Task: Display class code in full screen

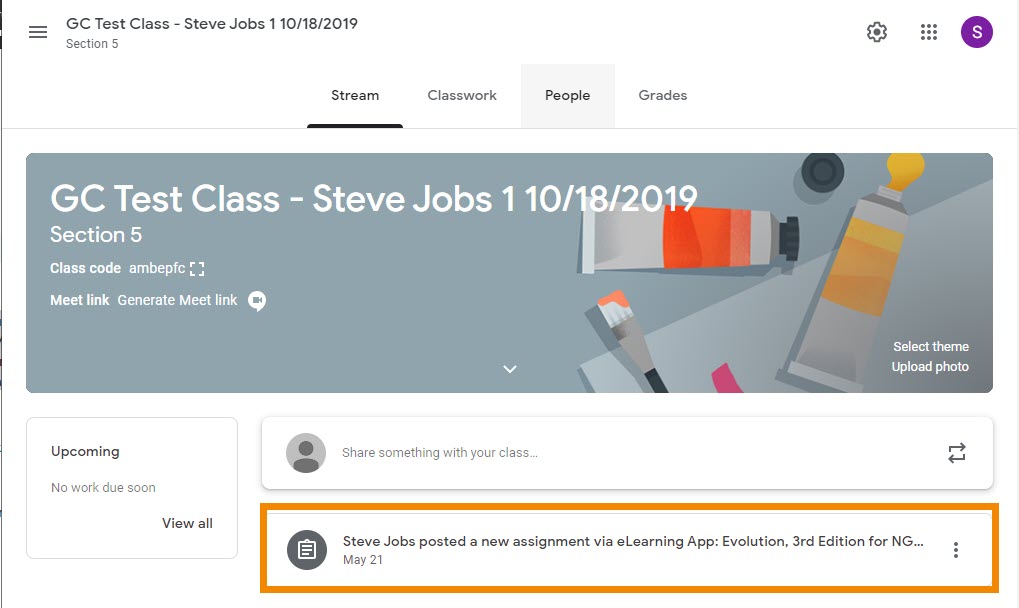Action: click(197, 269)
